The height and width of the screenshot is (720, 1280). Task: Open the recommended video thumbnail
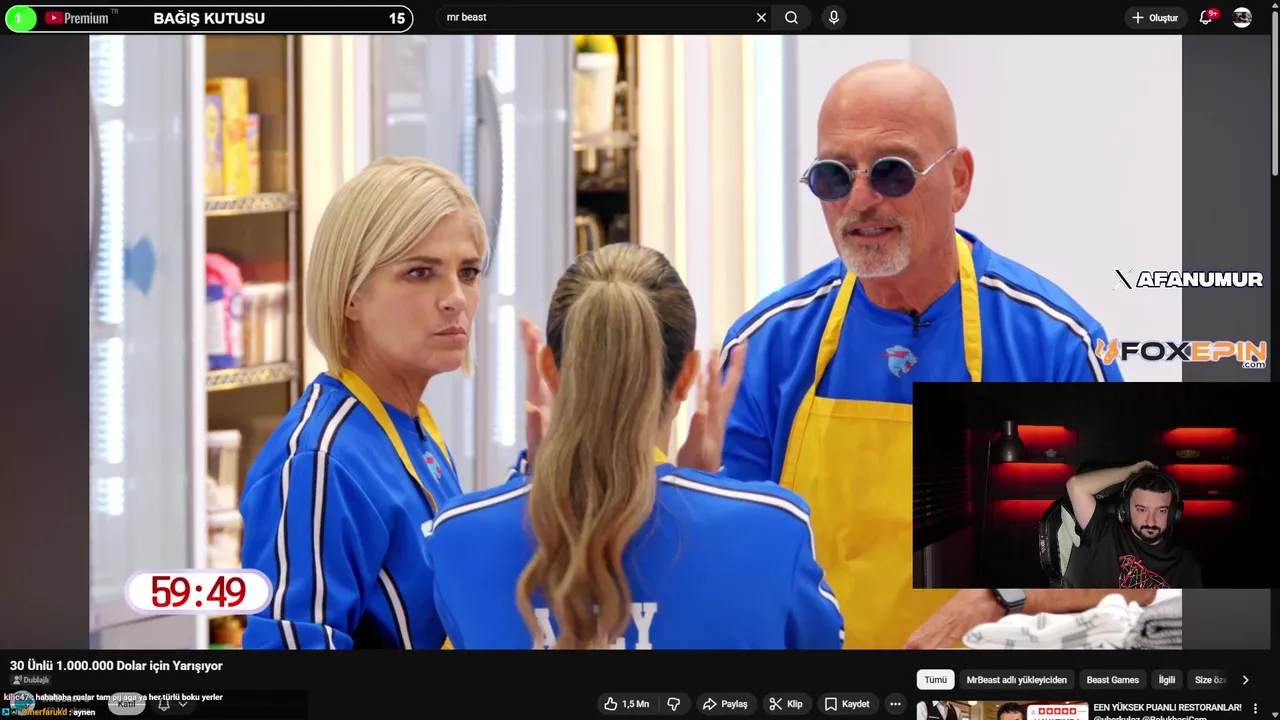pyautogui.click(x=1002, y=710)
